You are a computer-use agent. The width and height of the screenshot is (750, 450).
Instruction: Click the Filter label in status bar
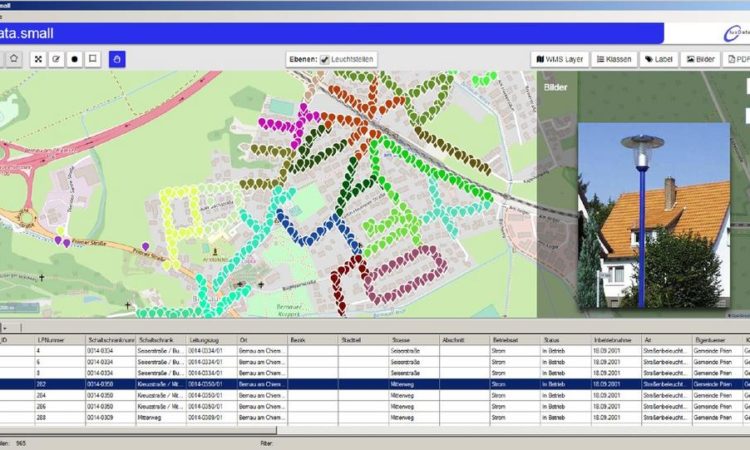(266, 443)
